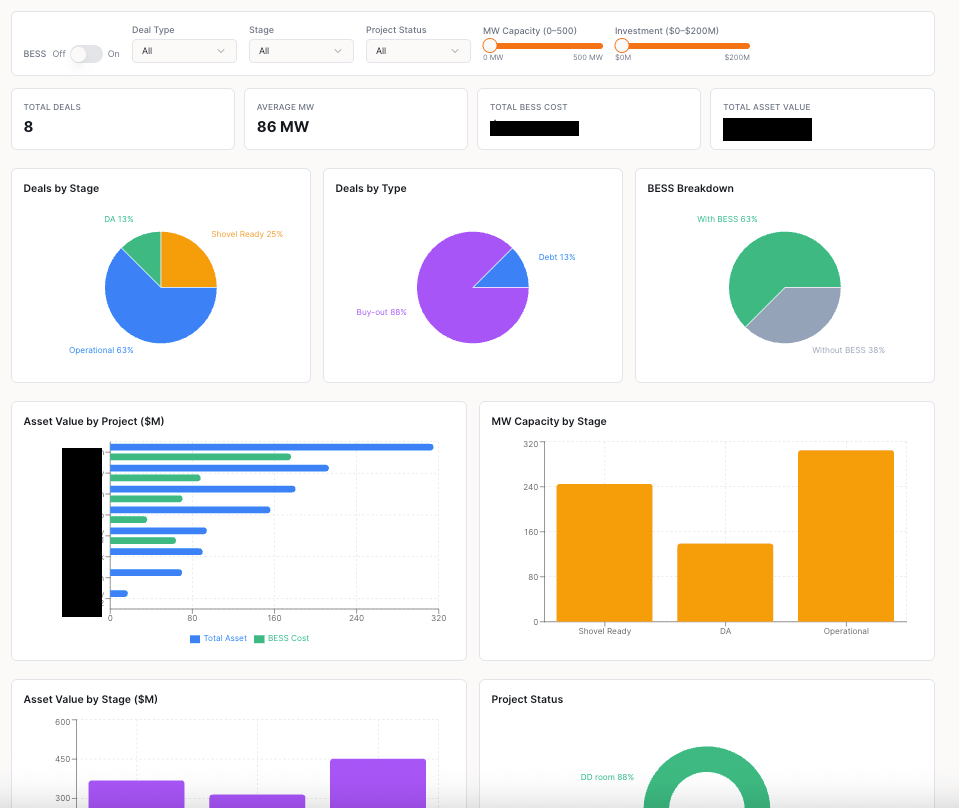
Task: Click the Shovel Ready MW capacity bar
Action: tap(604, 553)
